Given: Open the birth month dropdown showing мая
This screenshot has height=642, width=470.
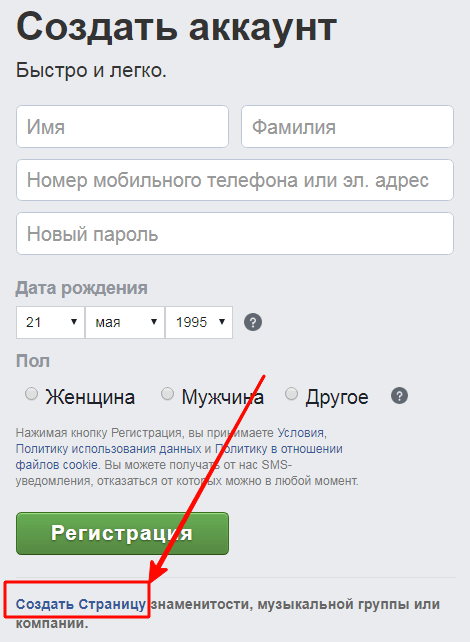Looking at the screenshot, I should (x=125, y=322).
